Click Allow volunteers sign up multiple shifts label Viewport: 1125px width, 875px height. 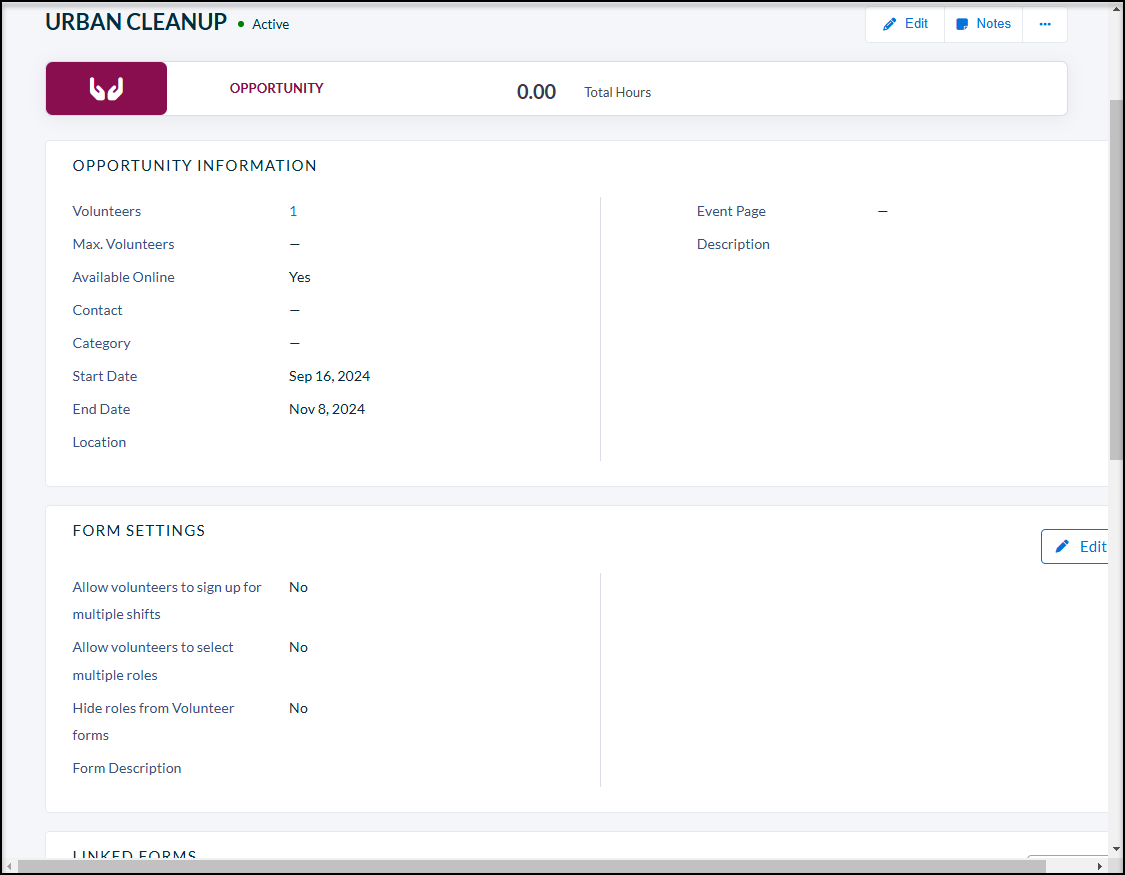pos(166,600)
